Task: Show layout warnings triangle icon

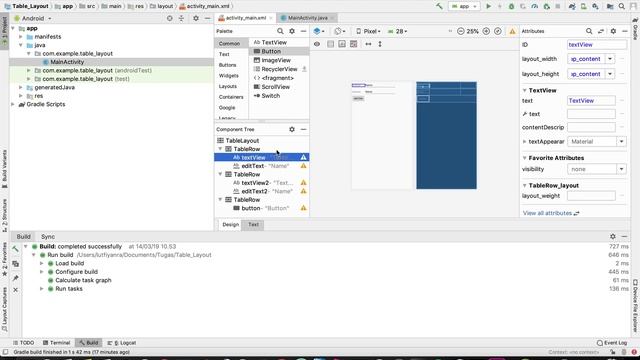Action: pyautogui.click(x=512, y=31)
